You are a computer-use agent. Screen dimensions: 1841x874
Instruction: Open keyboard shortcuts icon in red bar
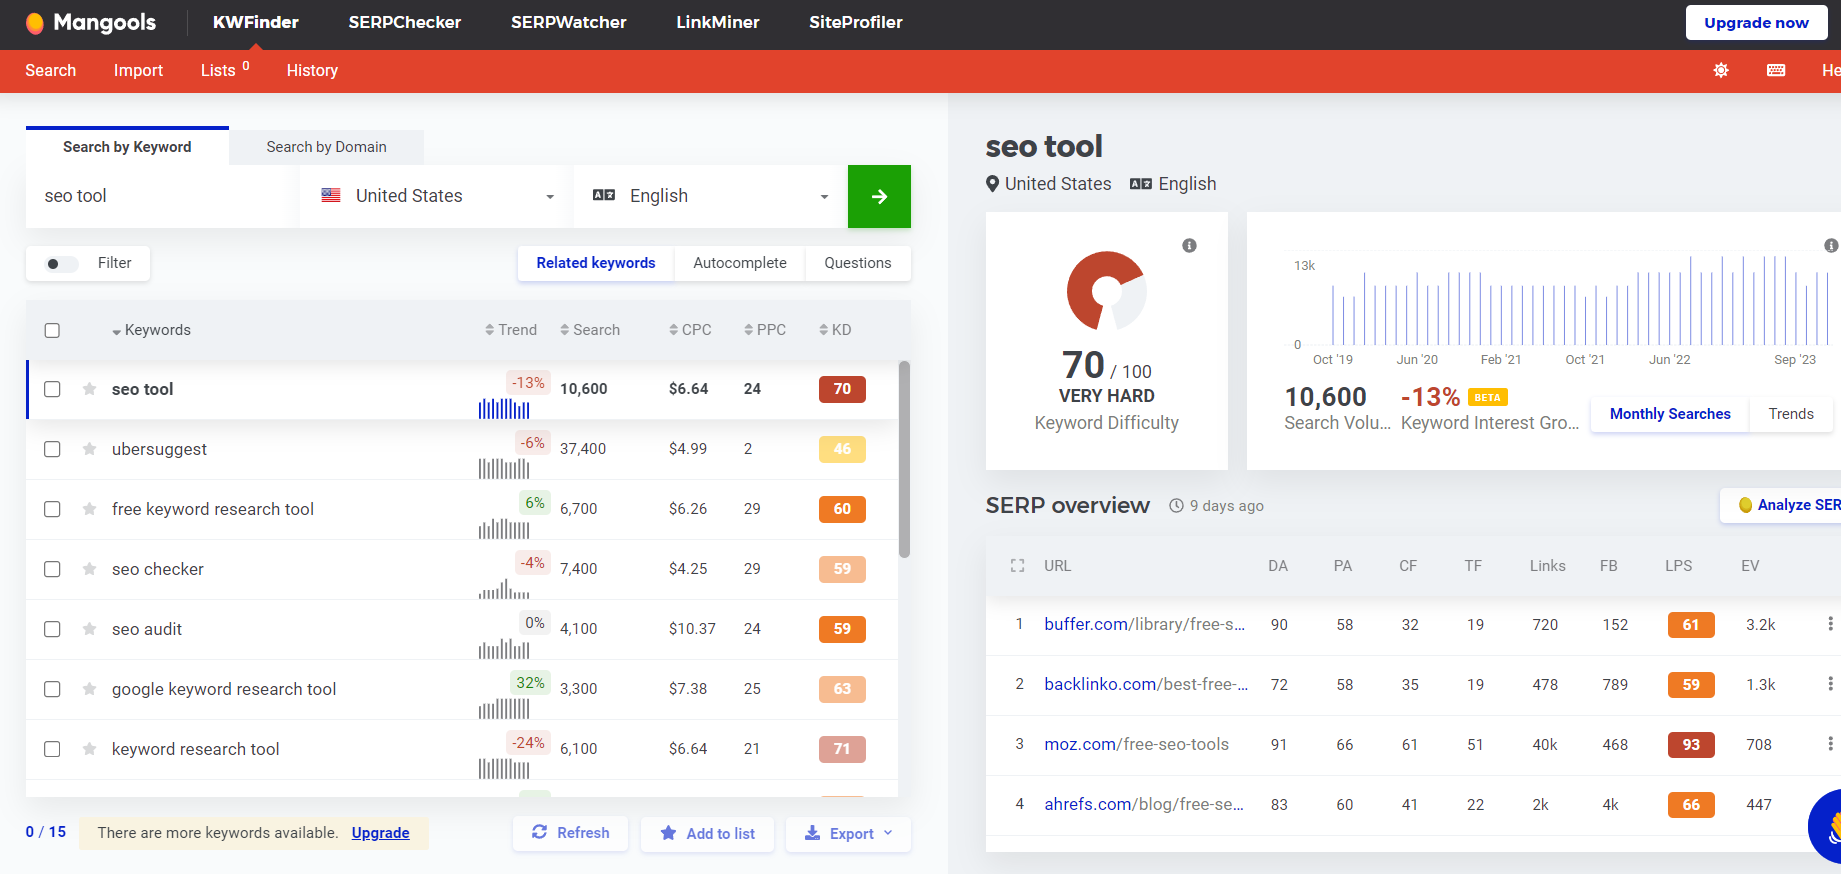click(1776, 70)
